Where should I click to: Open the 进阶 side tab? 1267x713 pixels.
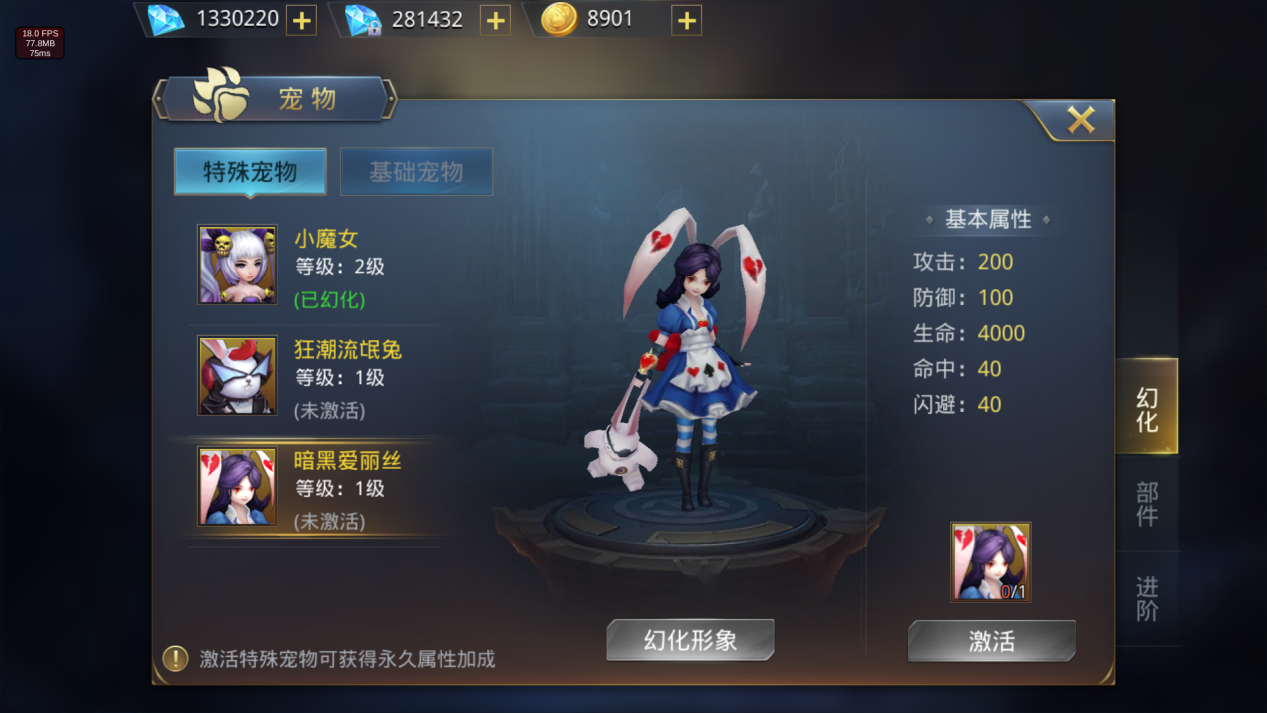[x=1147, y=598]
